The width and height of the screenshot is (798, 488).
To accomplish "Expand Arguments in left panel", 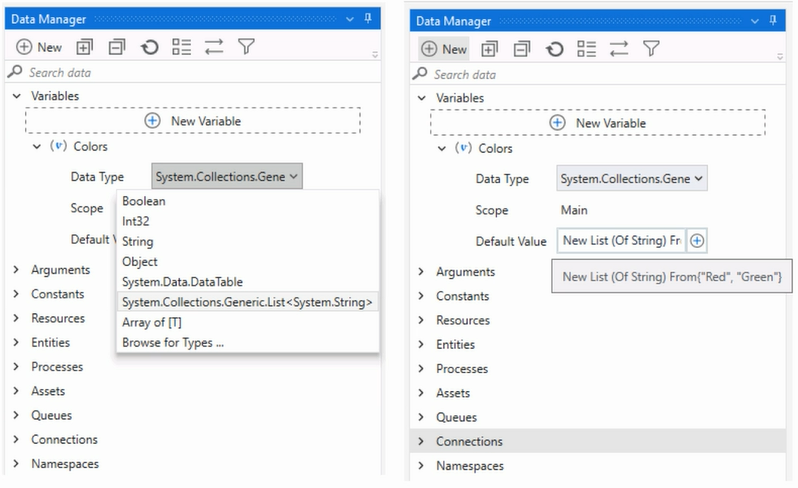I will 16,270.
